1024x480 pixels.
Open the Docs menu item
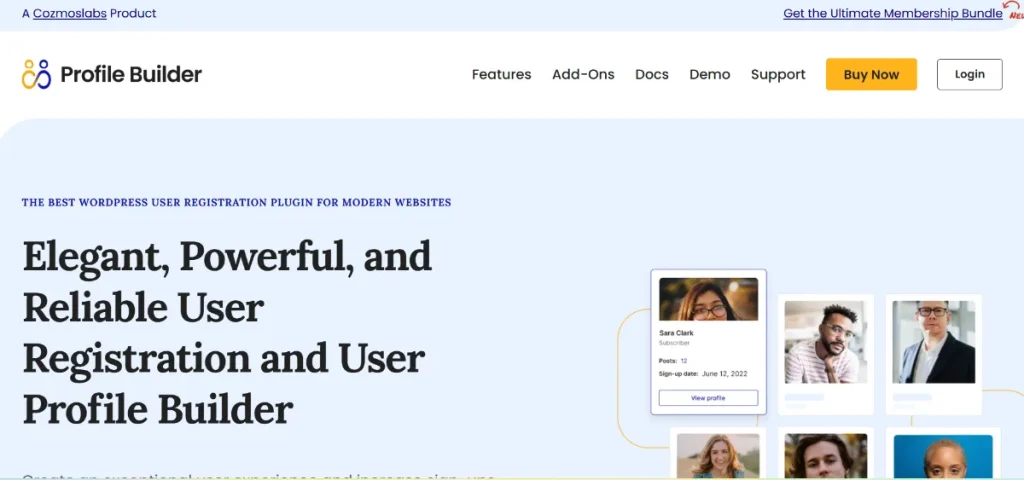[x=652, y=74]
